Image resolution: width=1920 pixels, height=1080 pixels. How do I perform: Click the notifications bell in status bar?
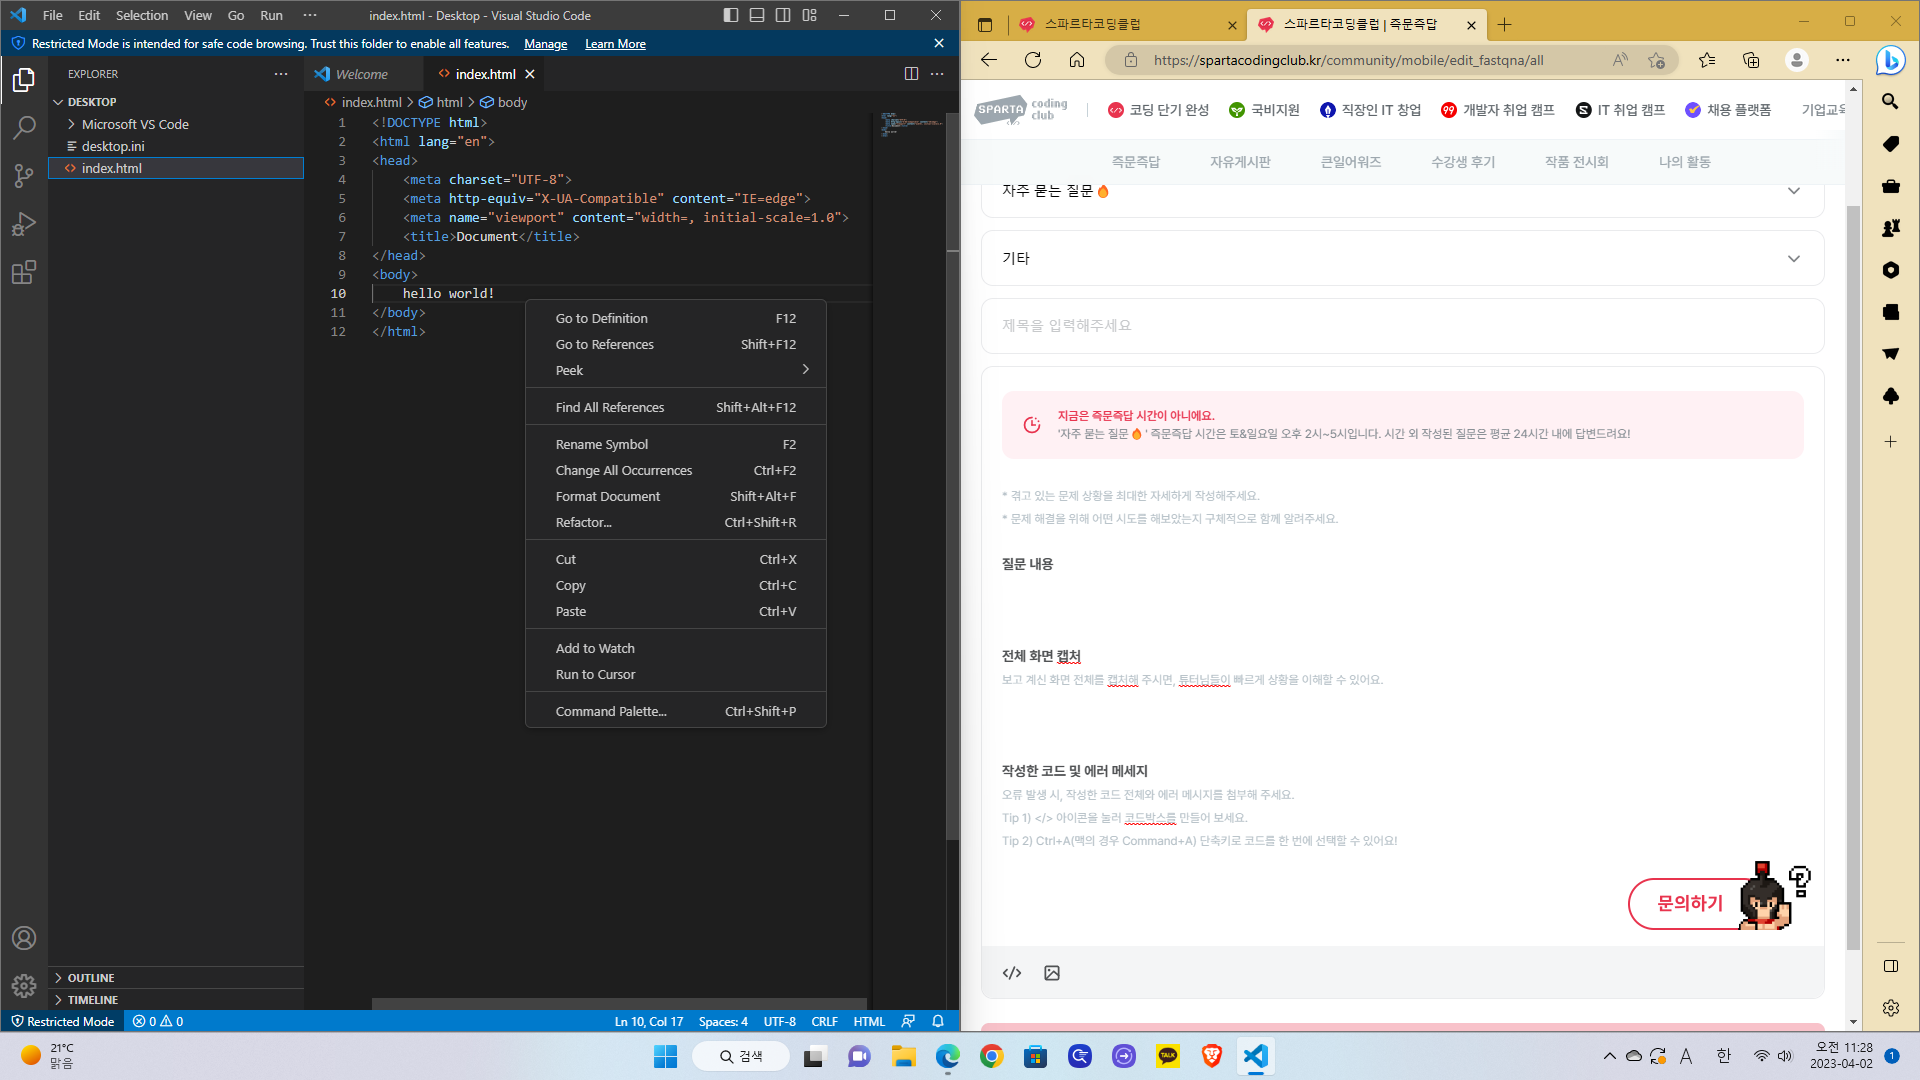coord(938,1021)
